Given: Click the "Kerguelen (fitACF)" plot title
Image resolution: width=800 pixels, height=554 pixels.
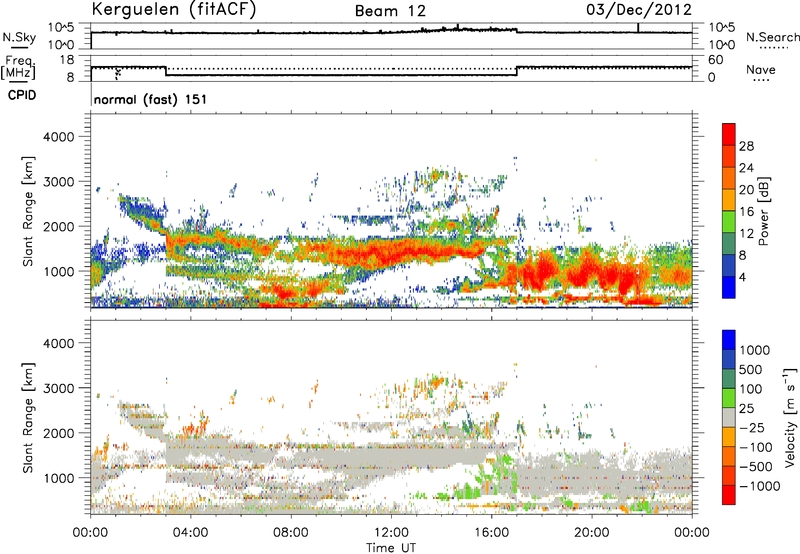Looking at the screenshot, I should (x=174, y=9).
